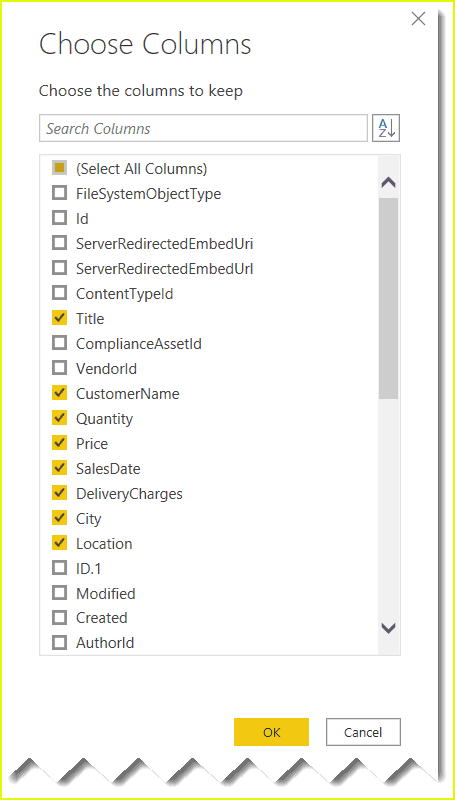This screenshot has width=455, height=800.
Task: Uncheck the Price column
Action: coord(60,443)
